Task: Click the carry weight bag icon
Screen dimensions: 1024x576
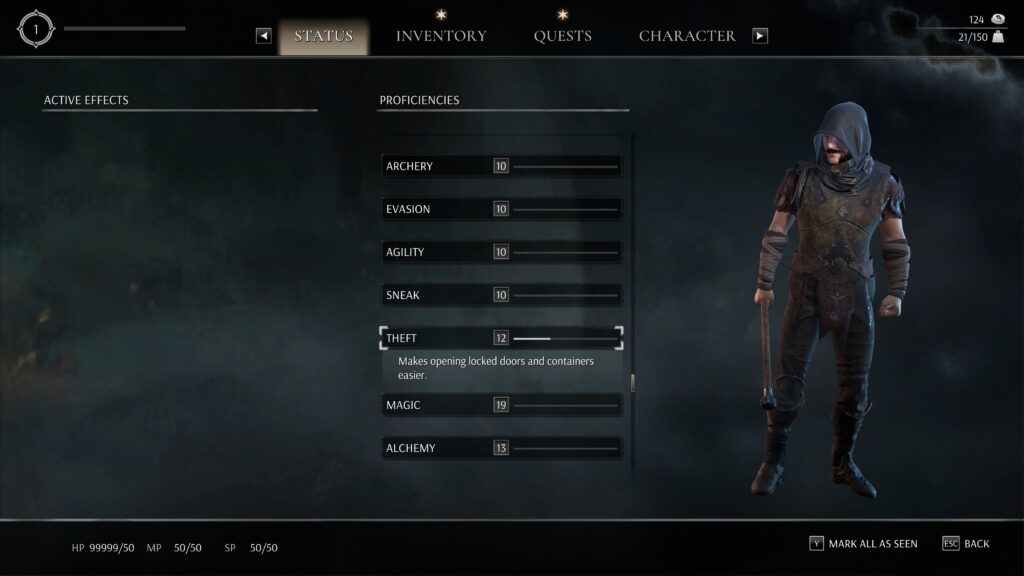Action: 998,37
